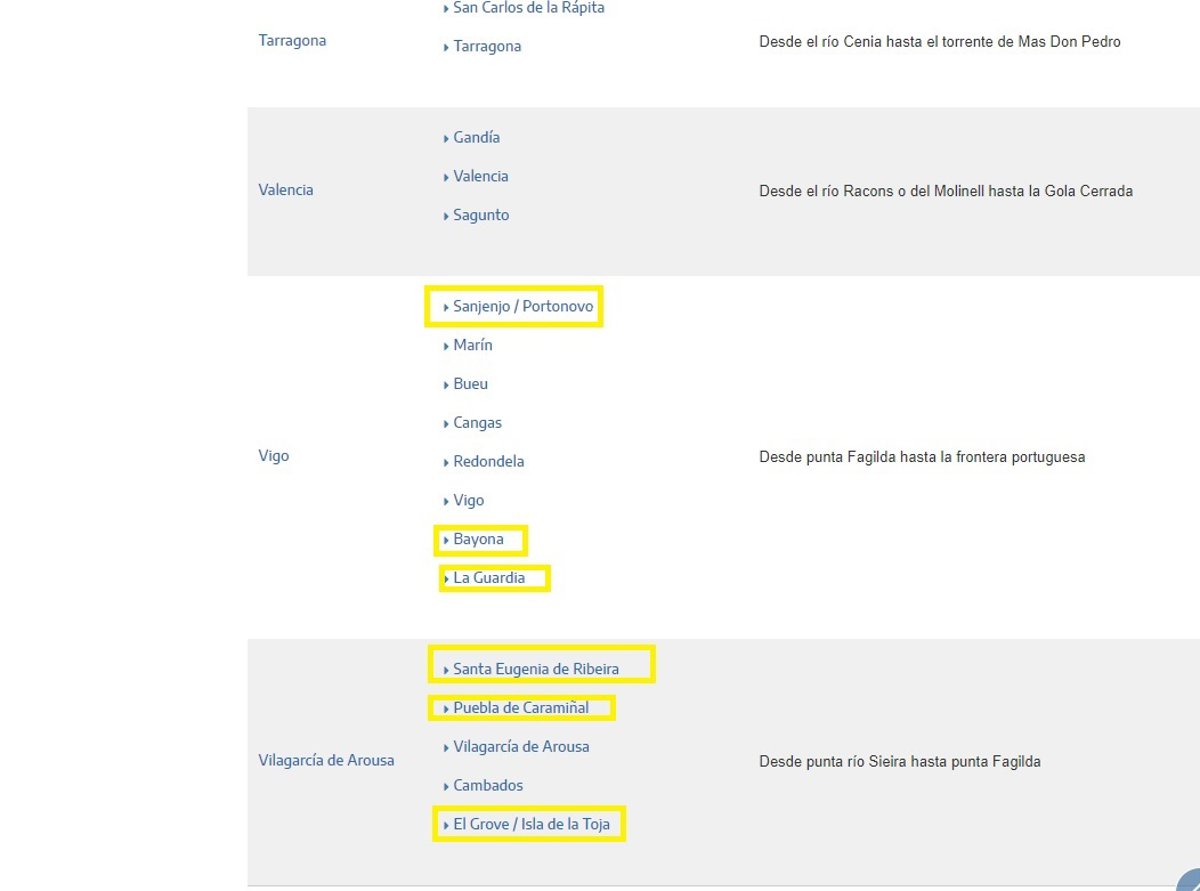Open the Marín port link
Image resolution: width=1200 pixels, height=891 pixels.
pos(472,346)
